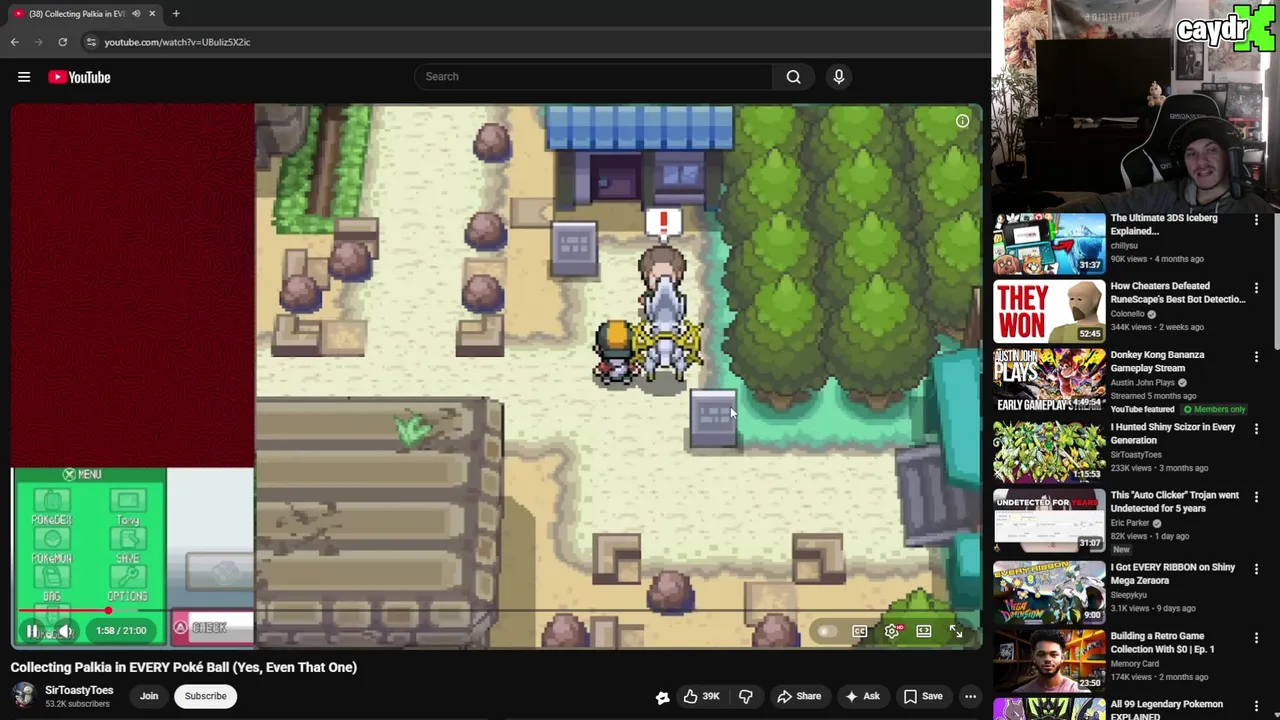Enter fullscreen mode

click(x=956, y=631)
